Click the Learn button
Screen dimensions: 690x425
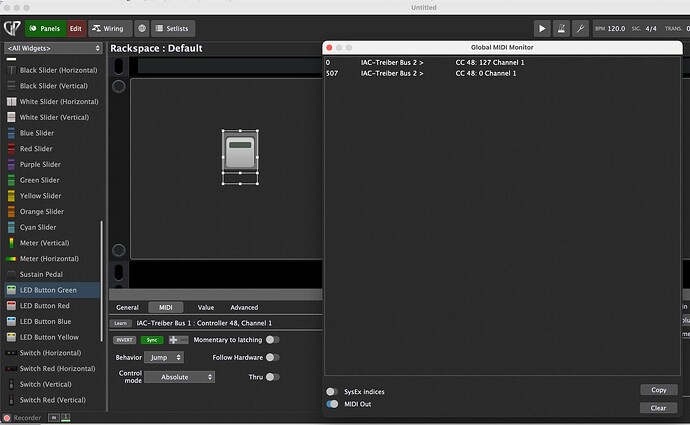point(121,323)
